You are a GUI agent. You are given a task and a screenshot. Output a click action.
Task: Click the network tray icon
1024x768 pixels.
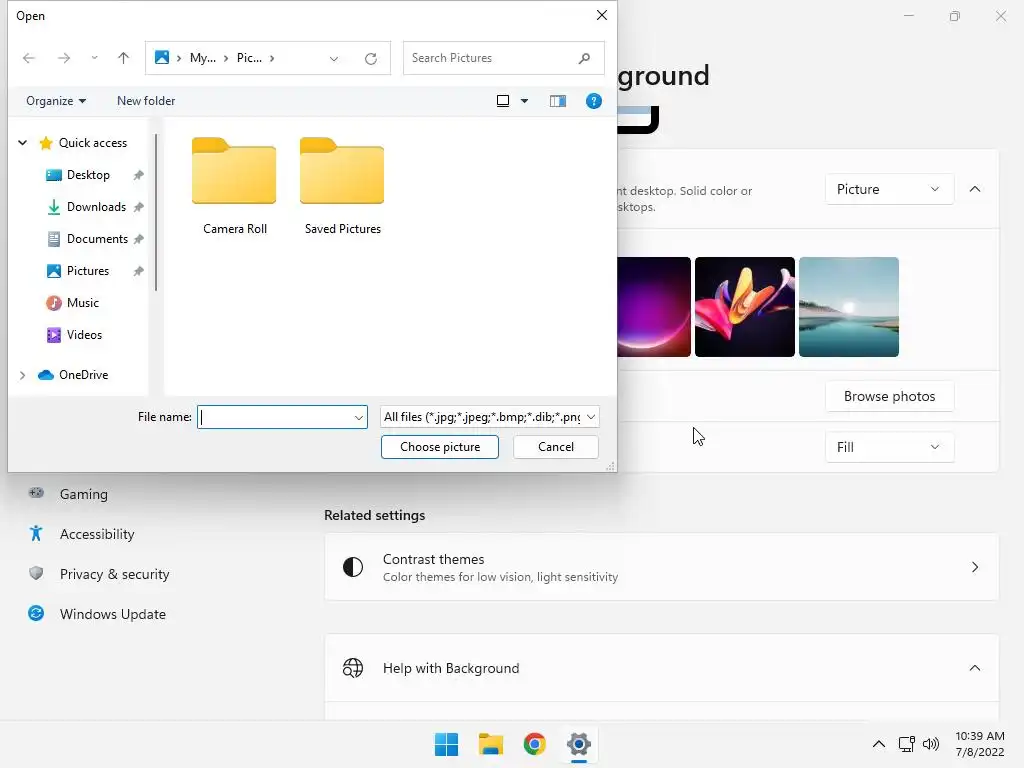906,744
